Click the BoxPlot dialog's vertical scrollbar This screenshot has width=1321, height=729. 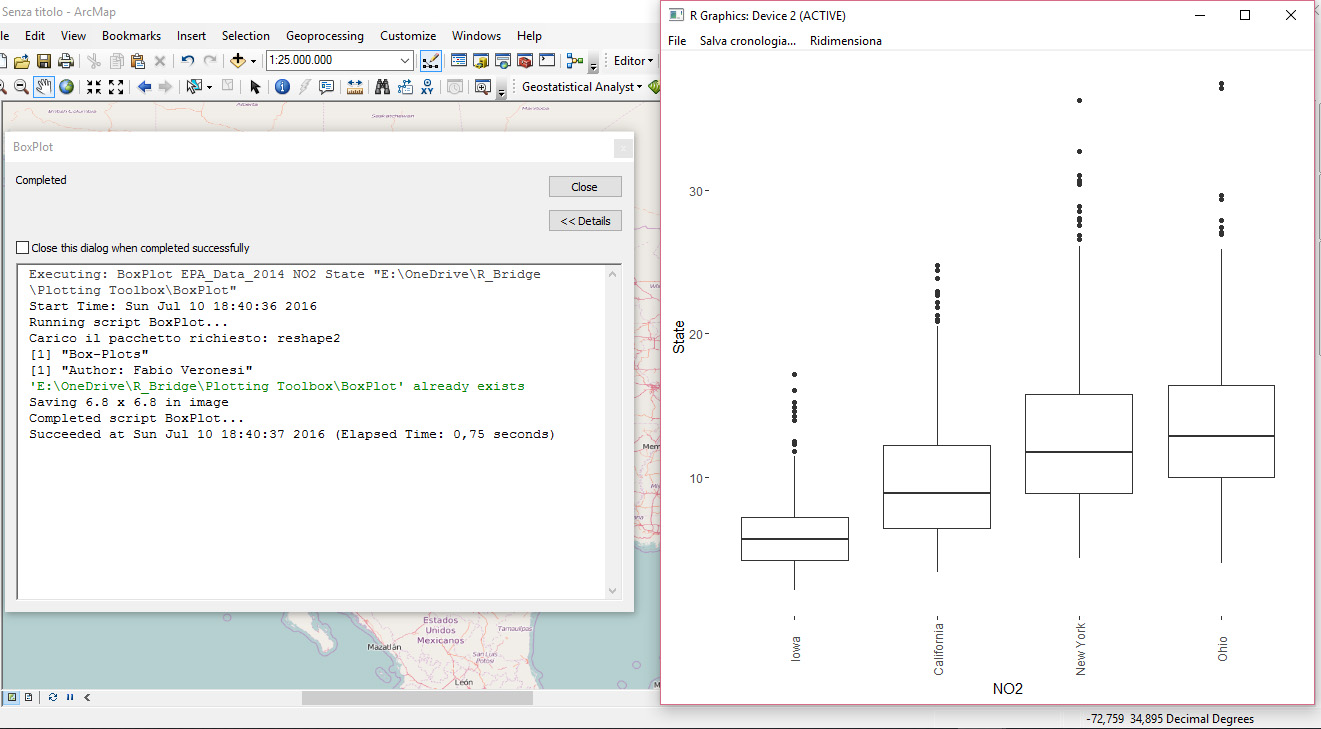pyautogui.click(x=612, y=430)
